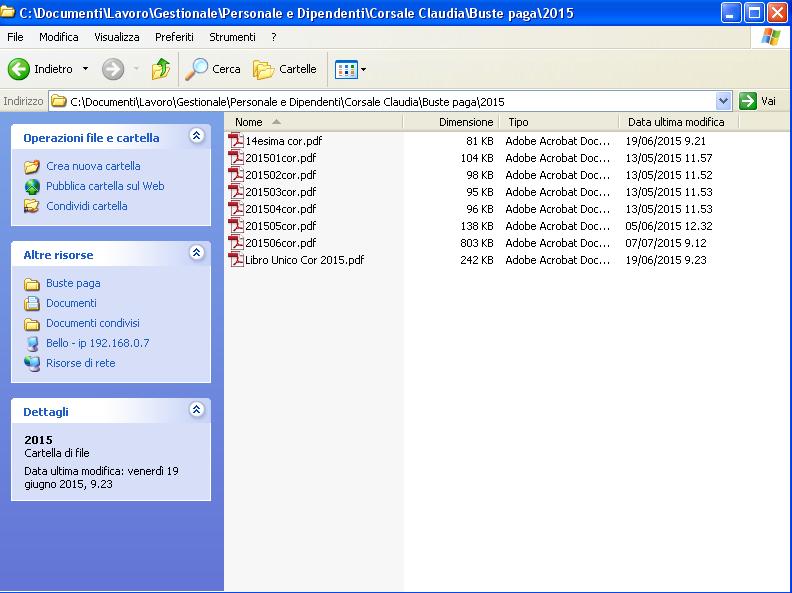792x593 pixels.
Task: Click the PDF icon of 201506cor.pdf
Action: 237,243
